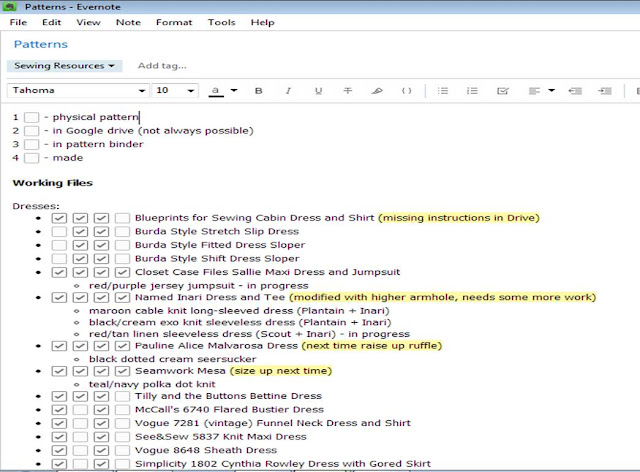Viewport: 640px width, 472px height.
Task: Click the Evernote elephant app icon
Action: click(9, 6)
